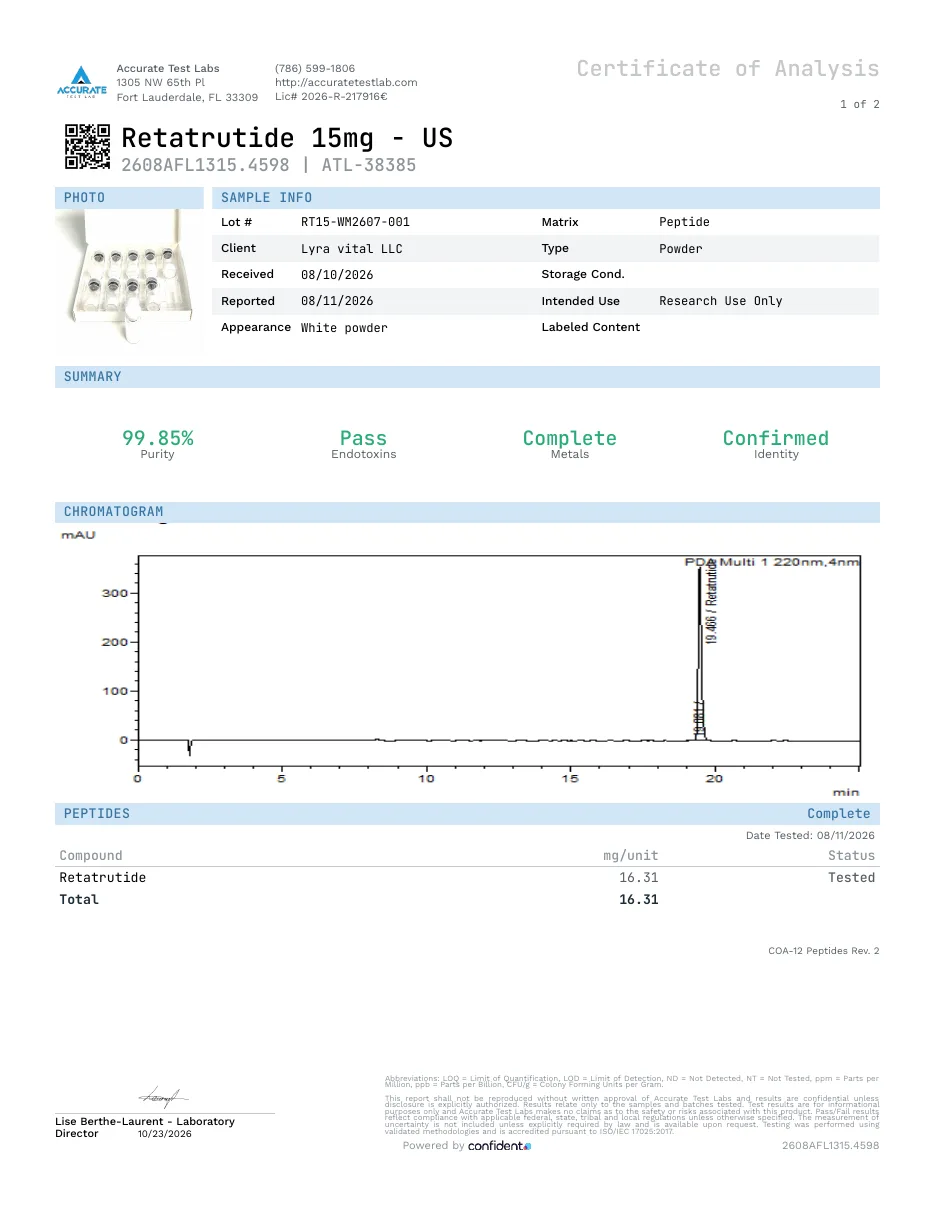Click the 99.85% purity value
Image resolution: width=935 pixels, height=1210 pixels.
[158, 438]
